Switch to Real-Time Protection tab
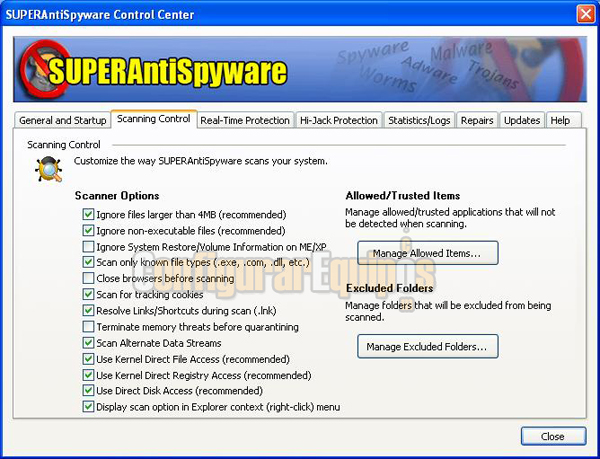The width and height of the screenshot is (600, 459). (245, 120)
